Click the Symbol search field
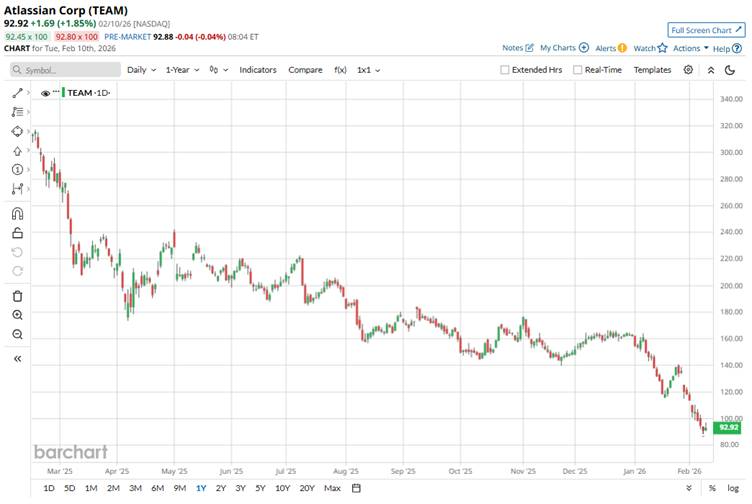This screenshot has width=752, height=504. click(x=65, y=70)
